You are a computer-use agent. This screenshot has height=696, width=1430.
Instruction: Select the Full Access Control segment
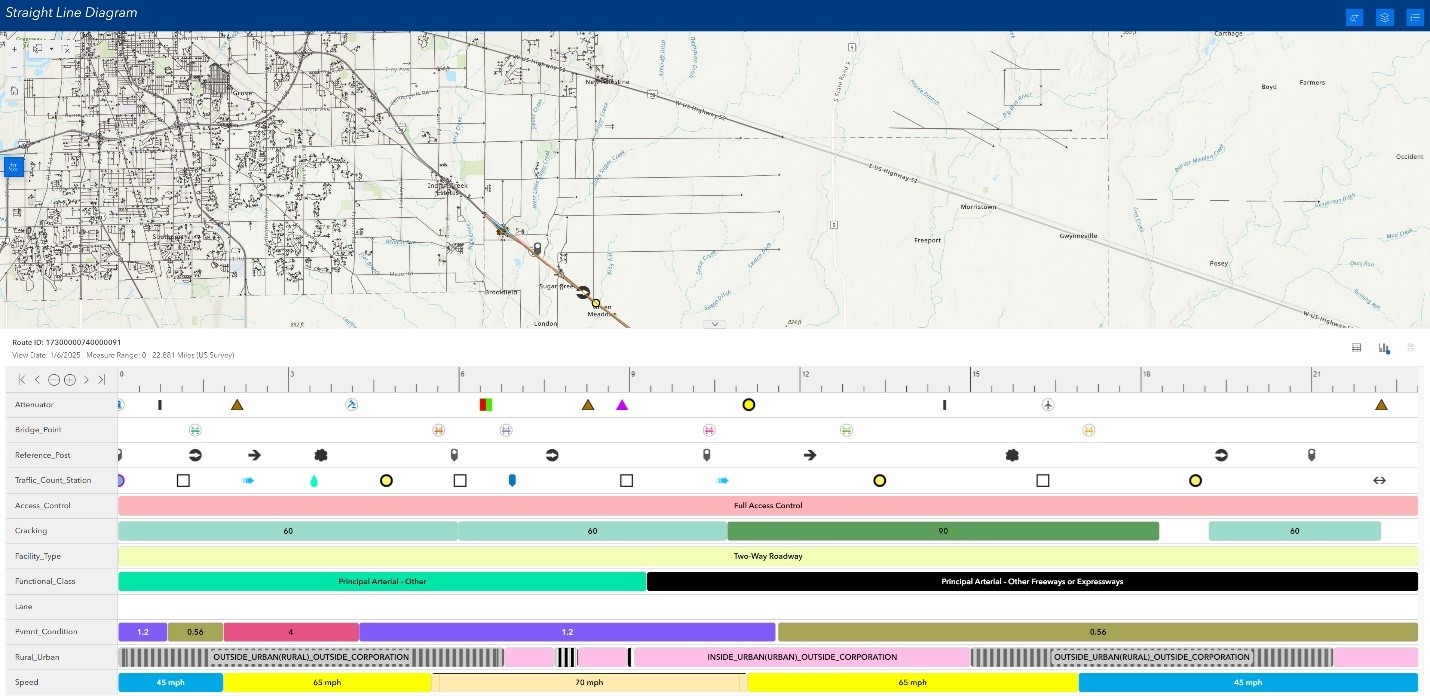click(x=767, y=505)
